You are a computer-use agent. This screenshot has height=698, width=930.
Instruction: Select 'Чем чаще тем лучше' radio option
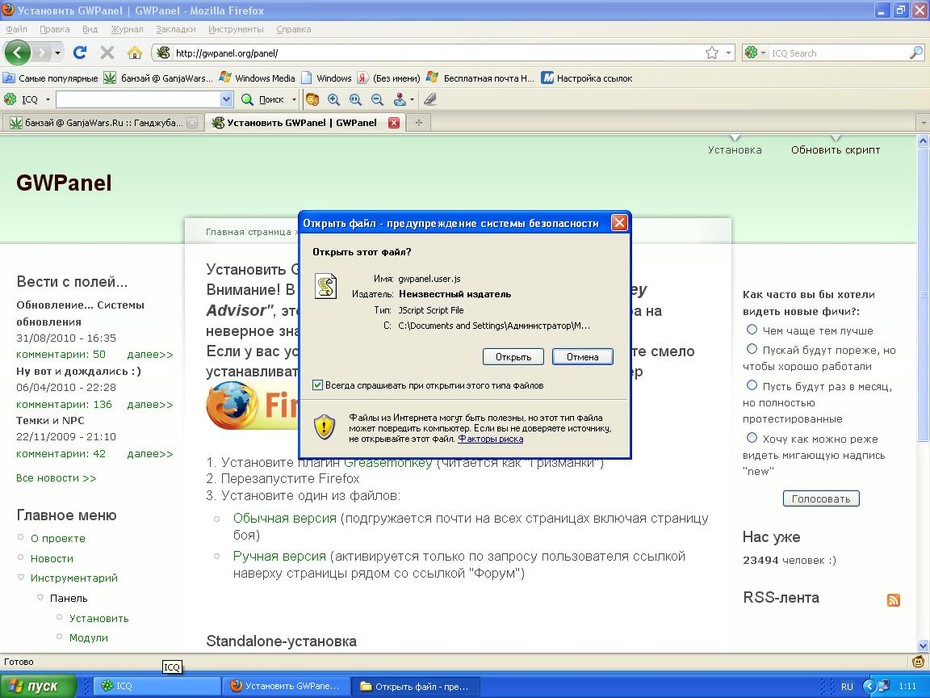(x=751, y=329)
